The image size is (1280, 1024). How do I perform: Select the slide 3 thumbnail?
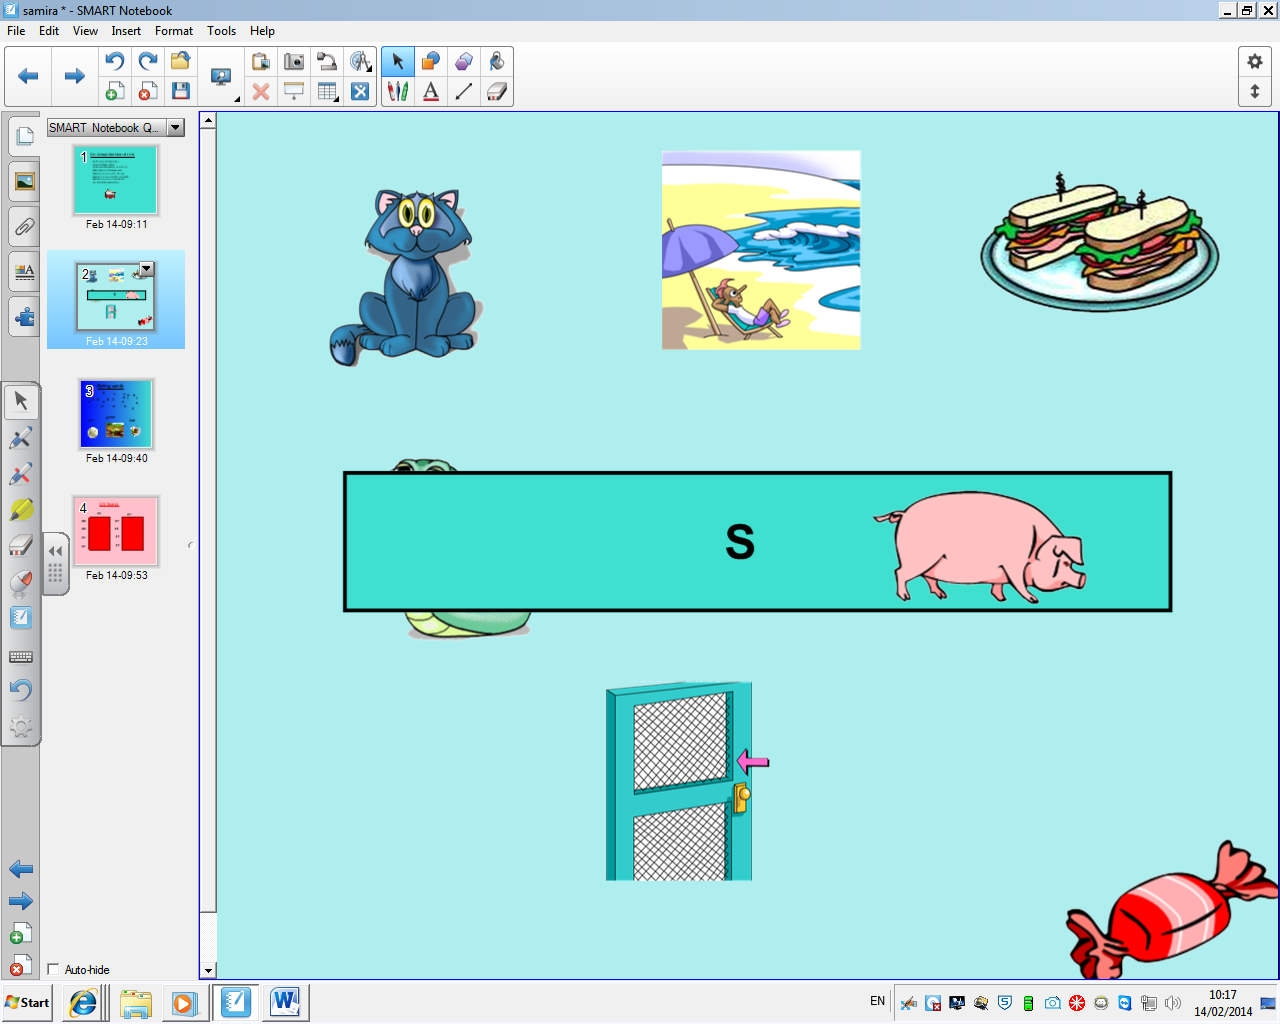pos(115,413)
